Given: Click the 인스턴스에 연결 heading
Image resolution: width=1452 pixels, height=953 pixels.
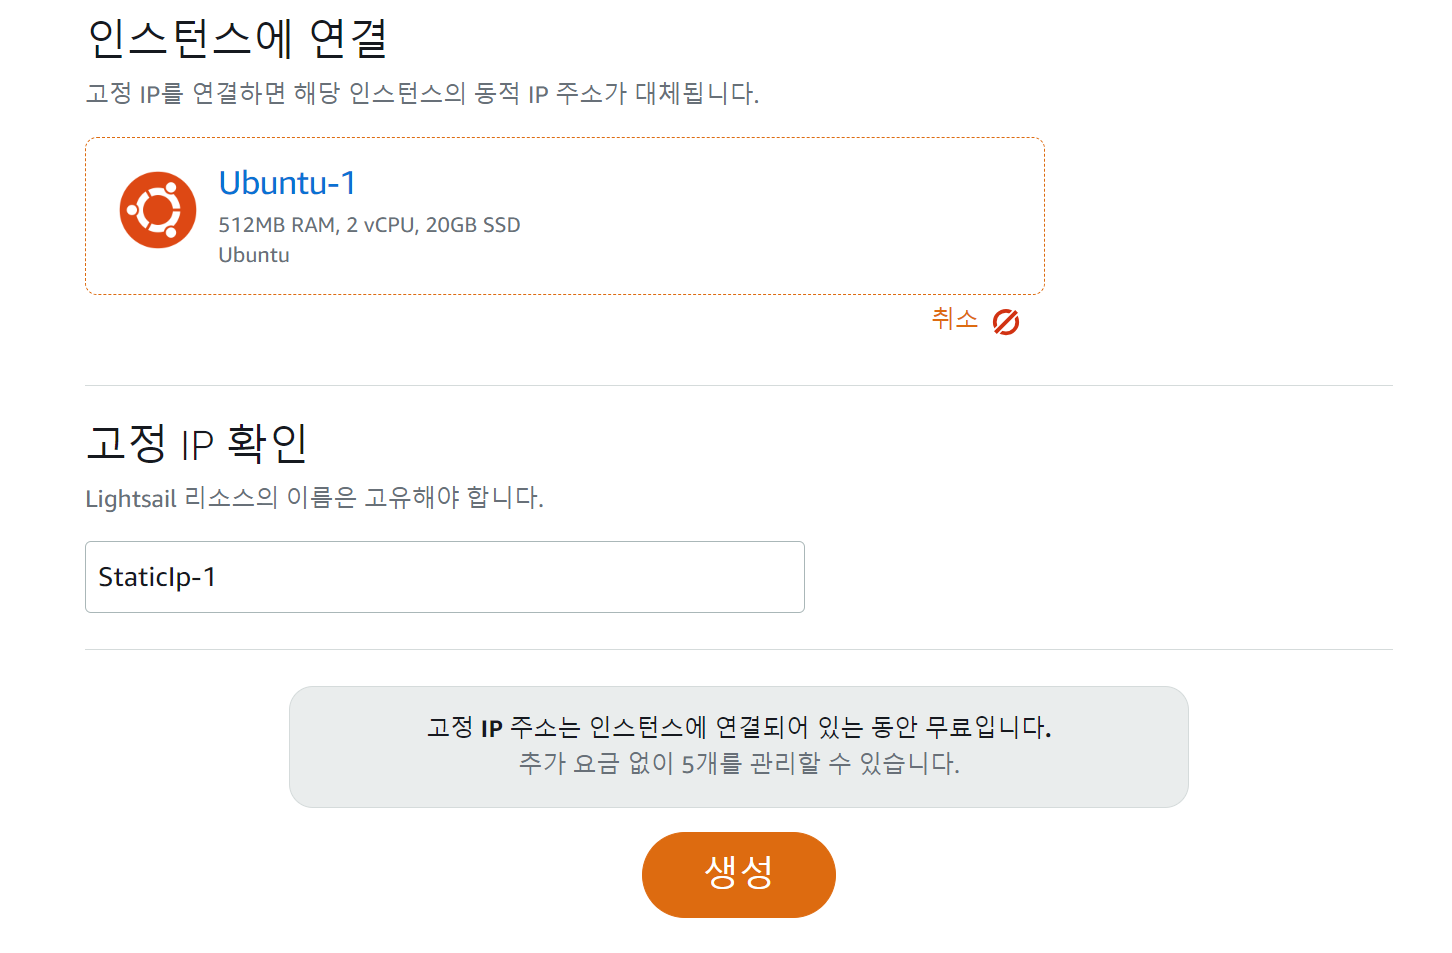Looking at the screenshot, I should pos(238,39).
